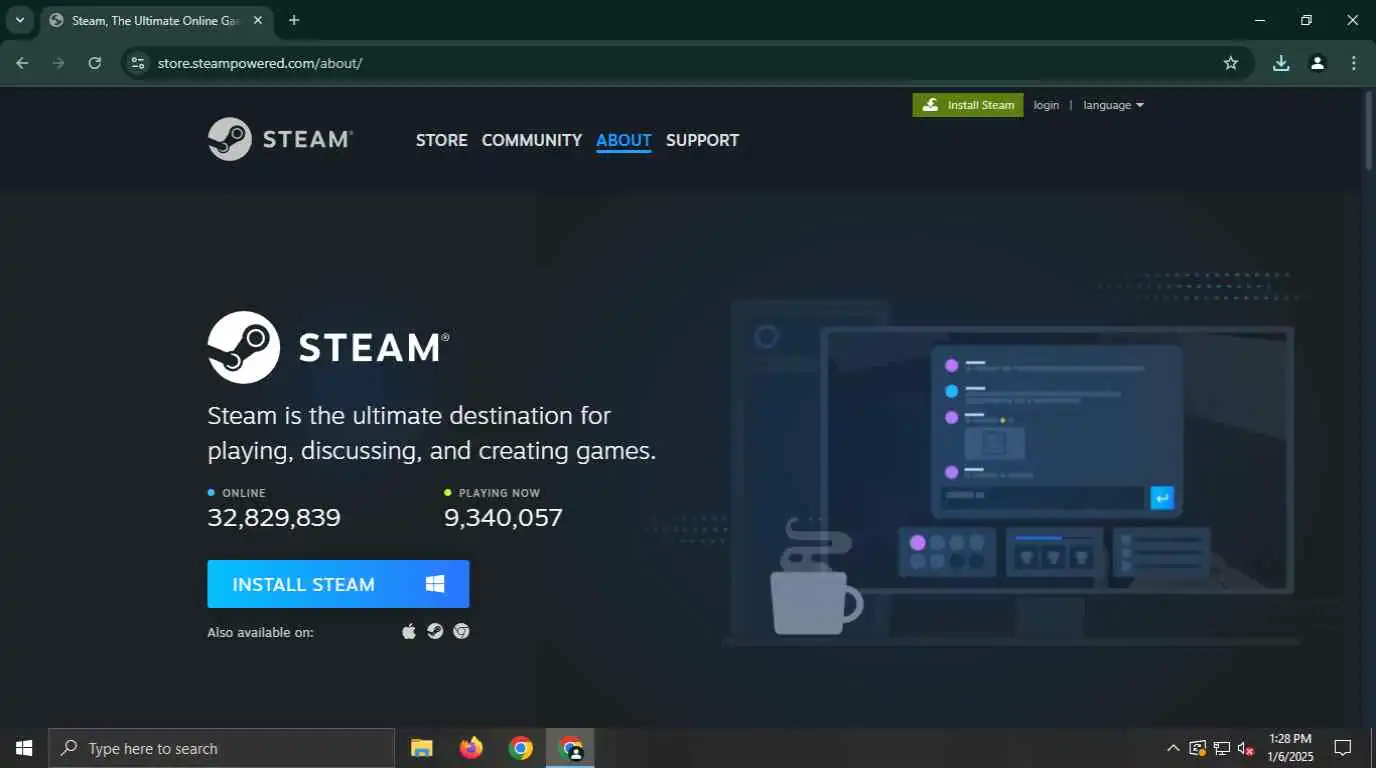1376x768 pixels.
Task: Click the login link
Action: pos(1046,105)
